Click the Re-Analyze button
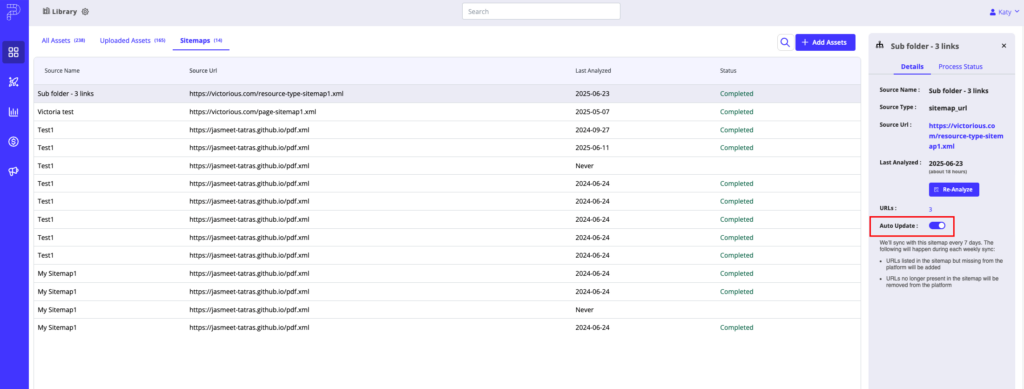 [953, 189]
